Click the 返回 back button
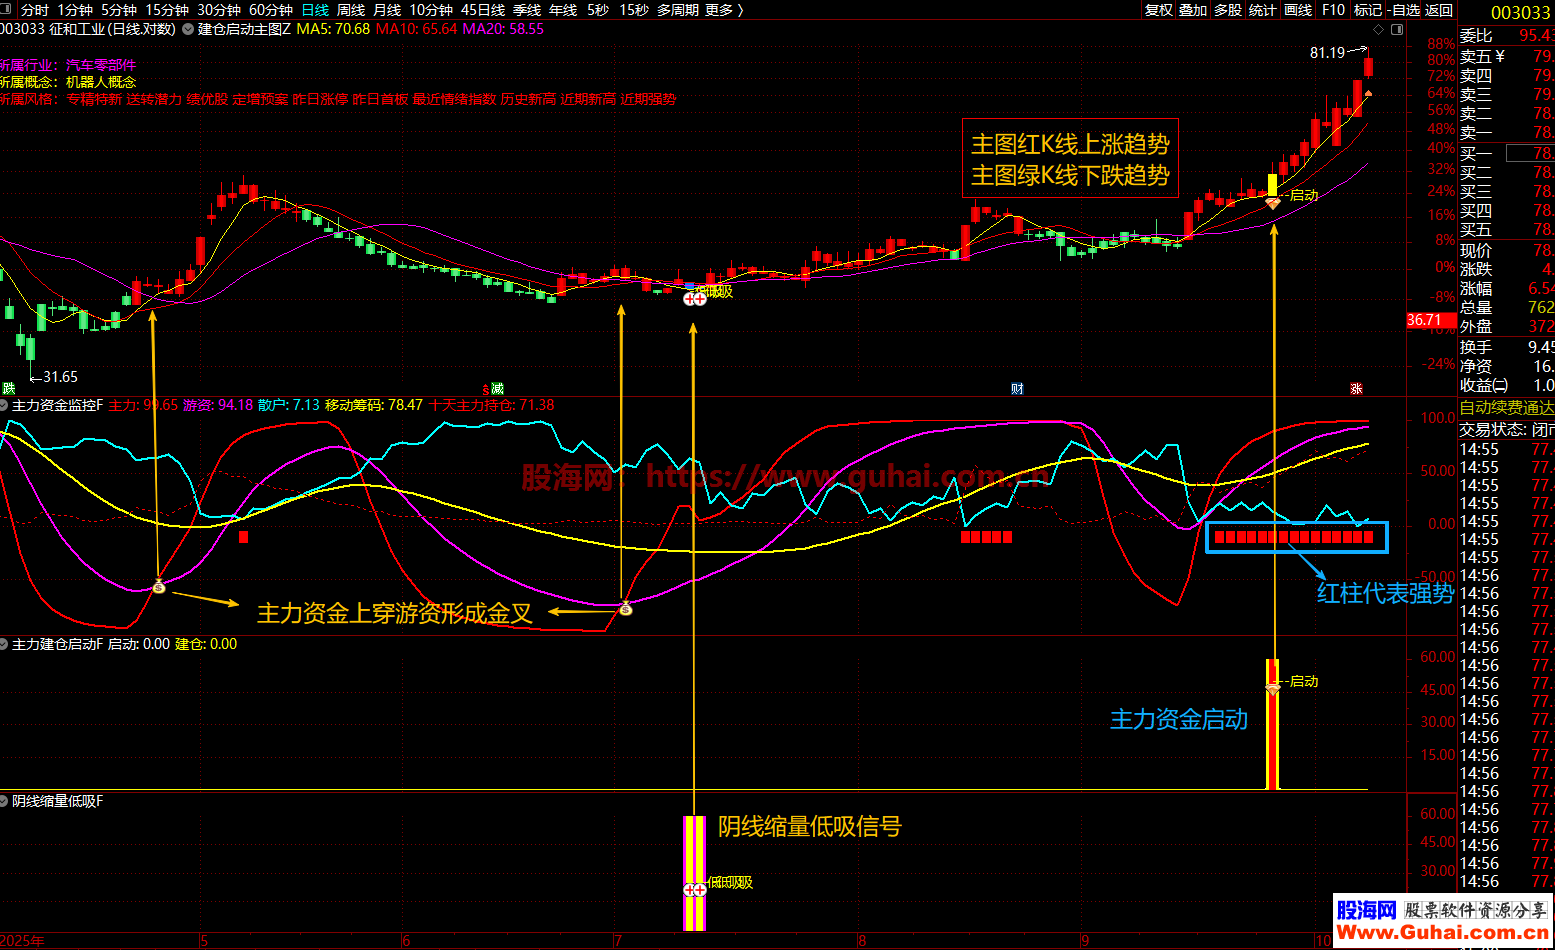 [x=1440, y=10]
